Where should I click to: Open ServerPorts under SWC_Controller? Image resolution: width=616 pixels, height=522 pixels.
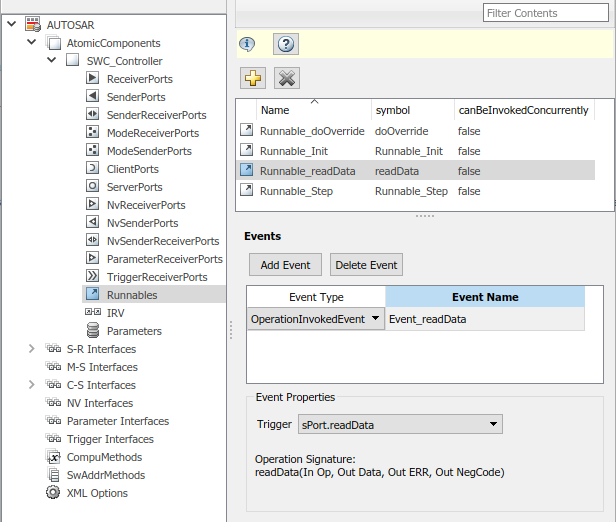pos(134,187)
